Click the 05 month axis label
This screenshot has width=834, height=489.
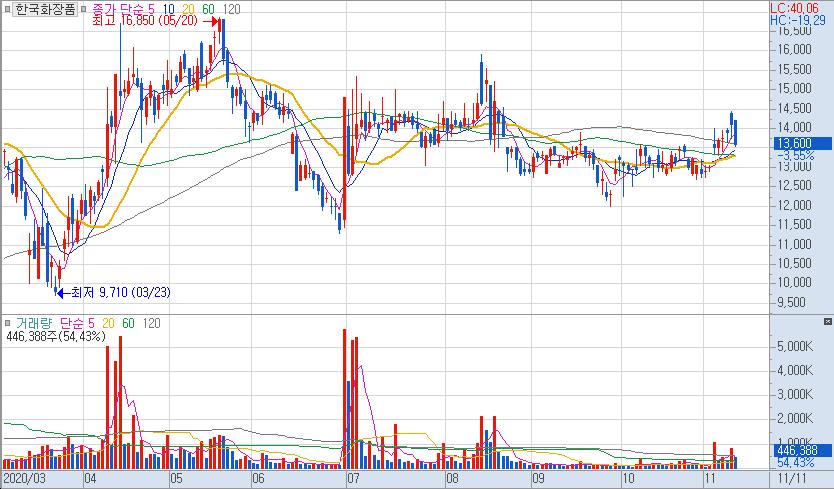click(x=176, y=478)
